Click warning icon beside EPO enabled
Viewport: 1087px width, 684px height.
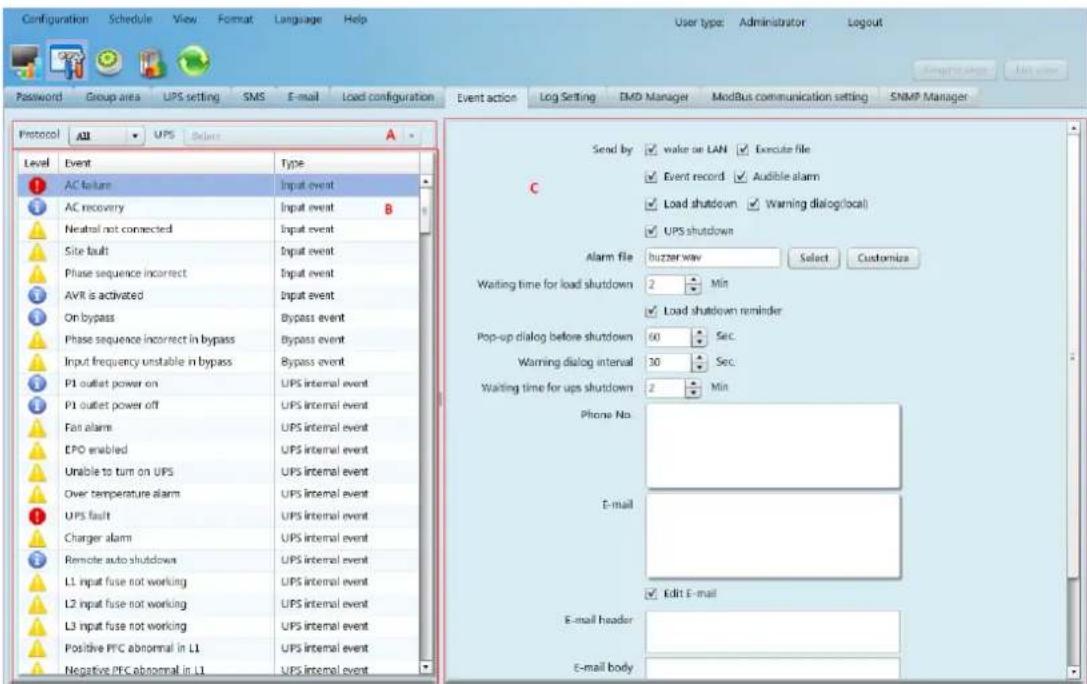[x=37, y=450]
